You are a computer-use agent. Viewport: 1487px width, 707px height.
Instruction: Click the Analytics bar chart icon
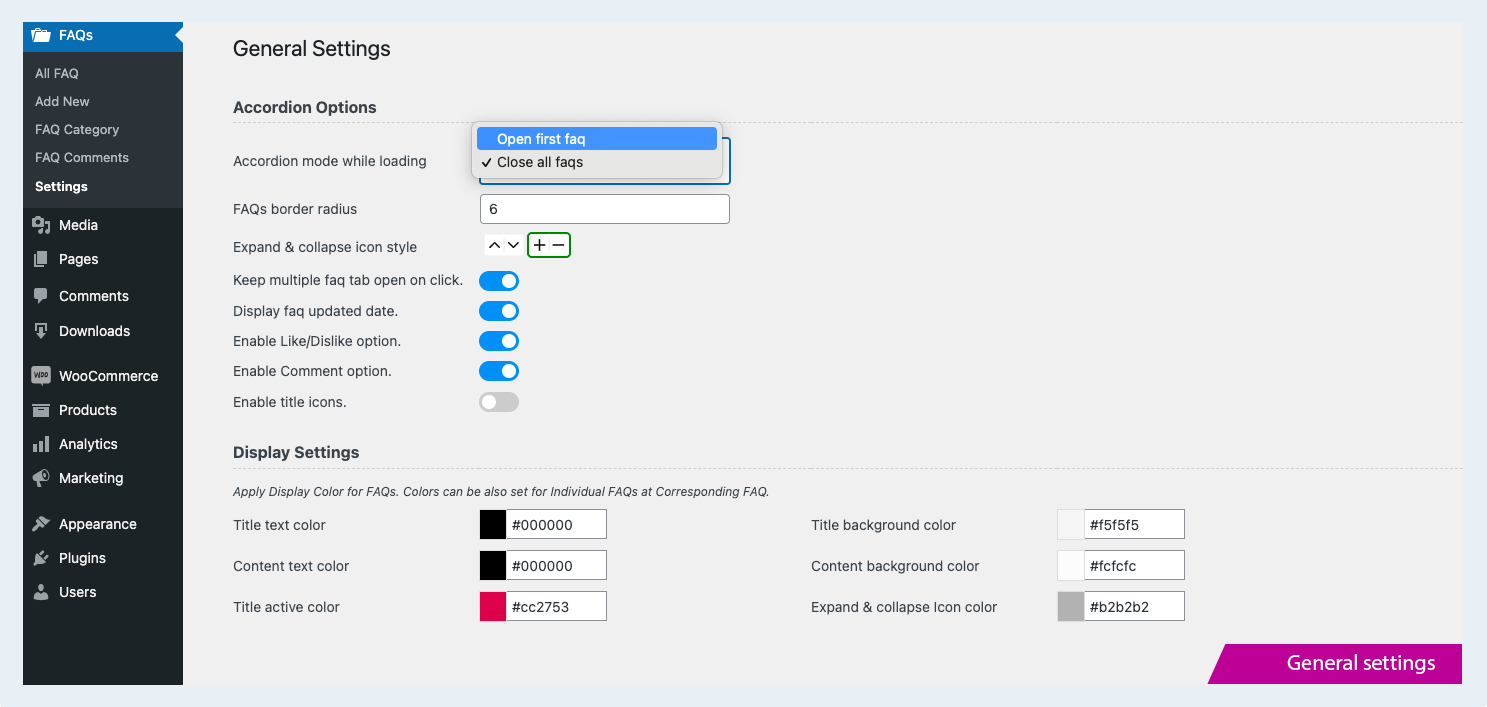click(x=41, y=444)
